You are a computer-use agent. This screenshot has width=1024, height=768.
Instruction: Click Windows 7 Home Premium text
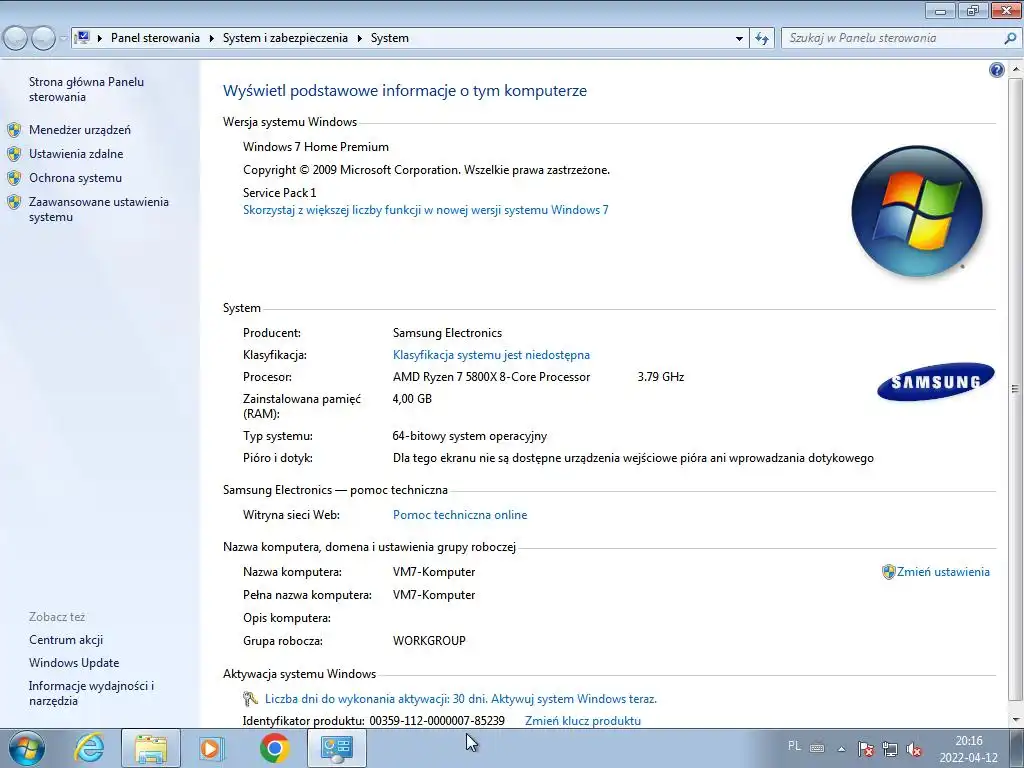coord(316,148)
